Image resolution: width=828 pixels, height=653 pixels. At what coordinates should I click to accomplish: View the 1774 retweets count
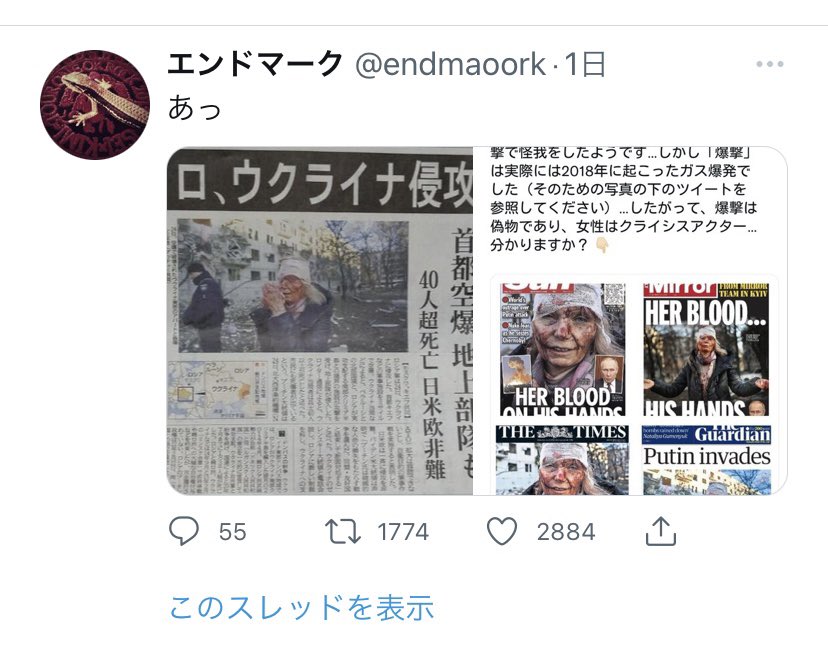403,532
